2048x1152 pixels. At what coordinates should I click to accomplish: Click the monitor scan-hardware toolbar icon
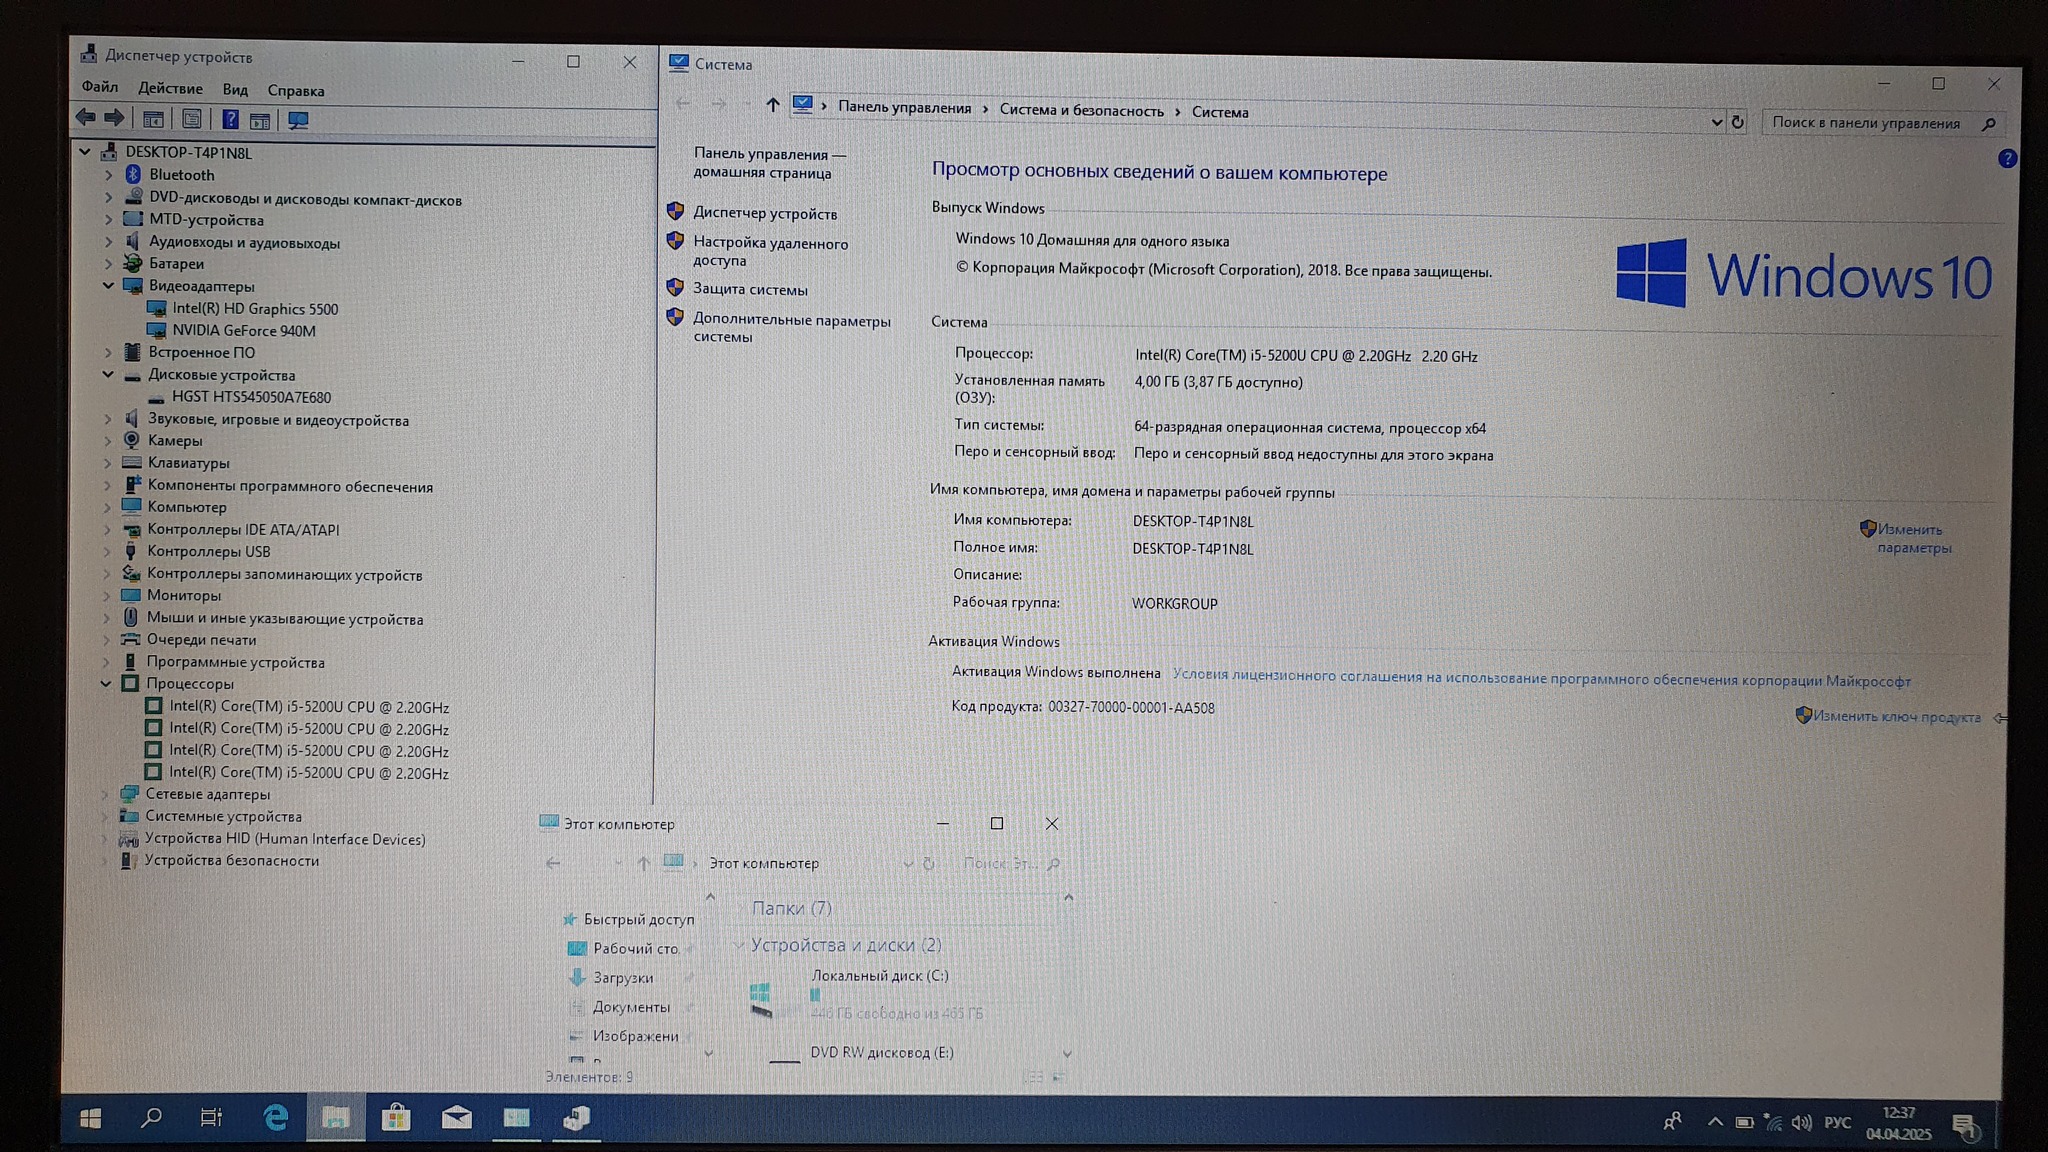[x=298, y=121]
